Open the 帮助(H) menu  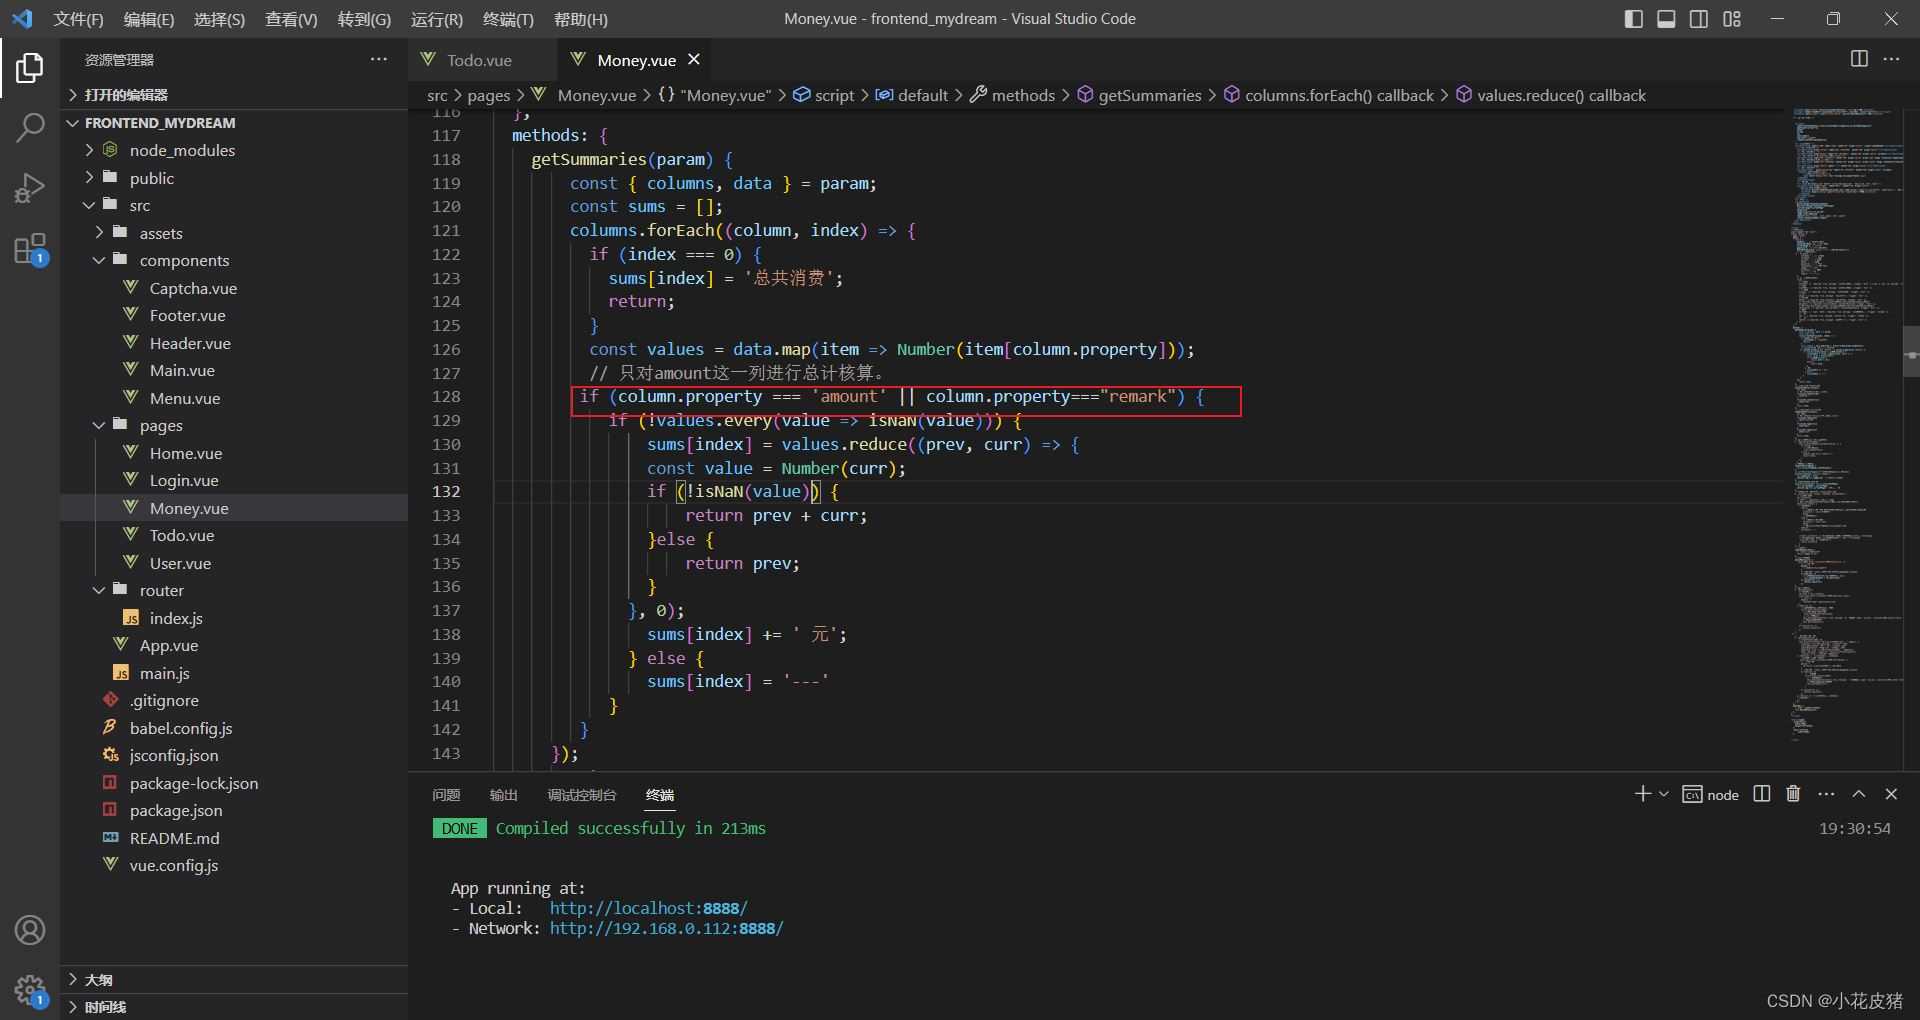(x=580, y=19)
